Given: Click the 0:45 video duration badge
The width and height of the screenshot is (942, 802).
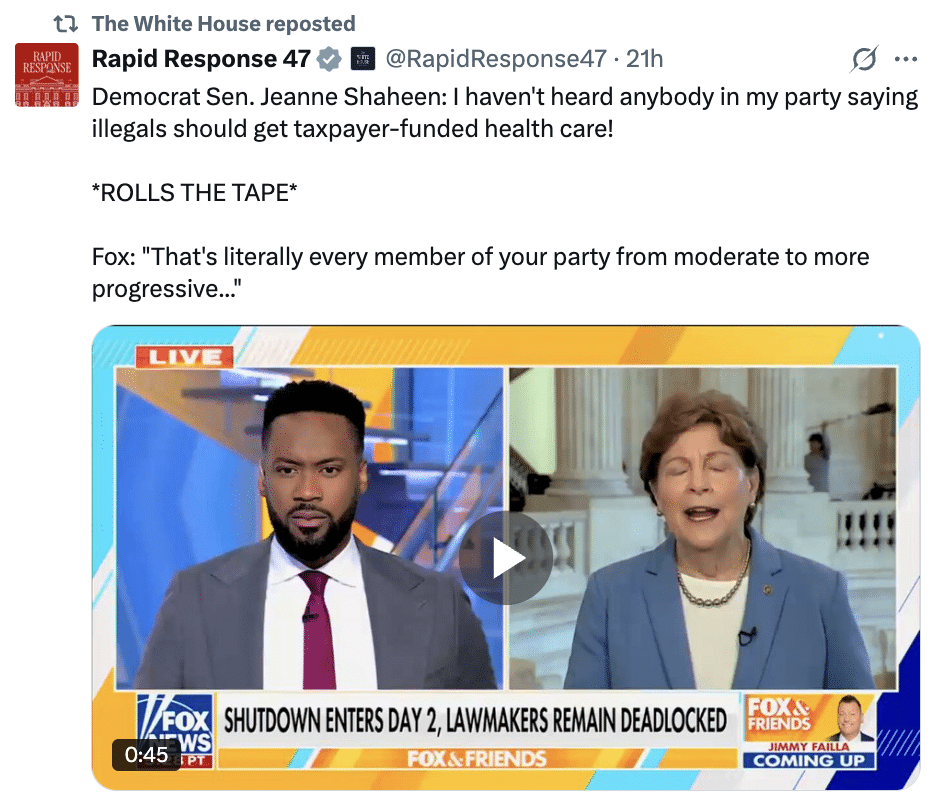Looking at the screenshot, I should (x=146, y=755).
